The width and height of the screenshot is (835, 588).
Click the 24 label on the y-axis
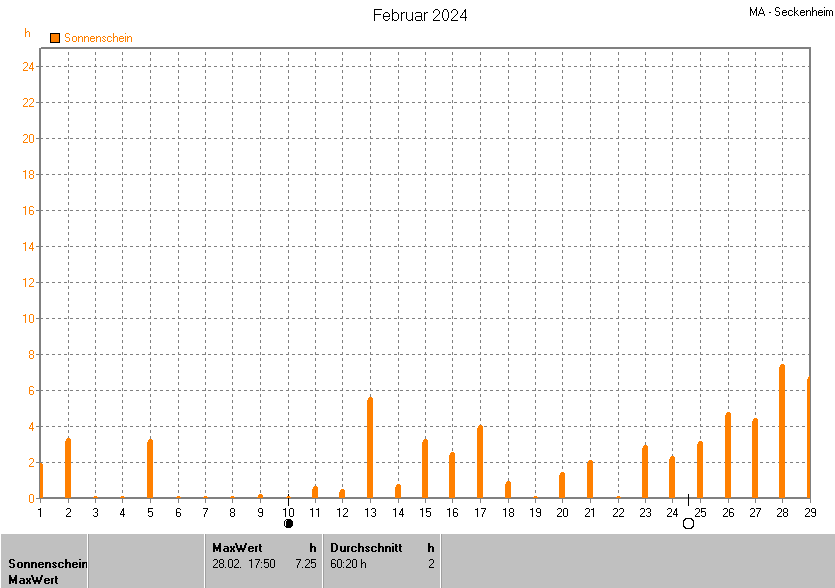[x=30, y=67]
